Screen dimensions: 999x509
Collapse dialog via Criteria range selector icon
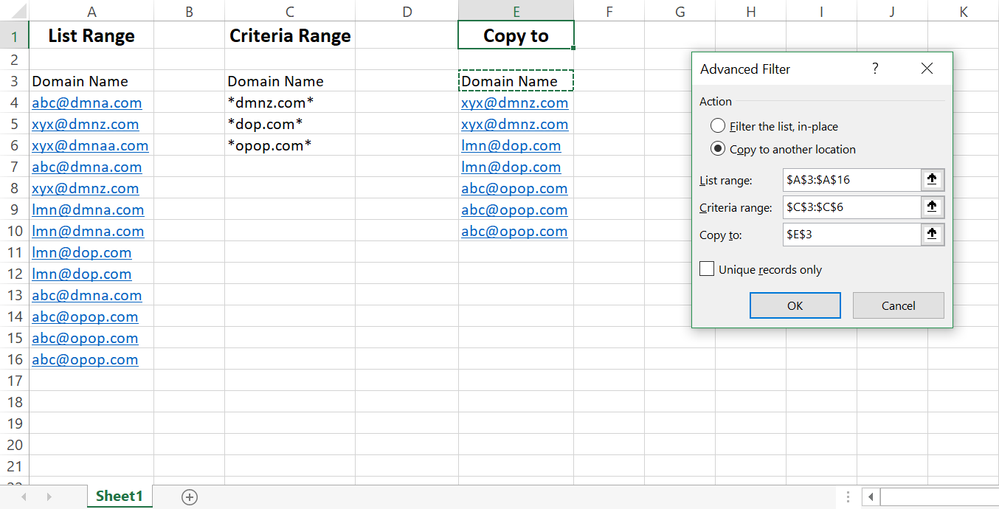[931, 207]
